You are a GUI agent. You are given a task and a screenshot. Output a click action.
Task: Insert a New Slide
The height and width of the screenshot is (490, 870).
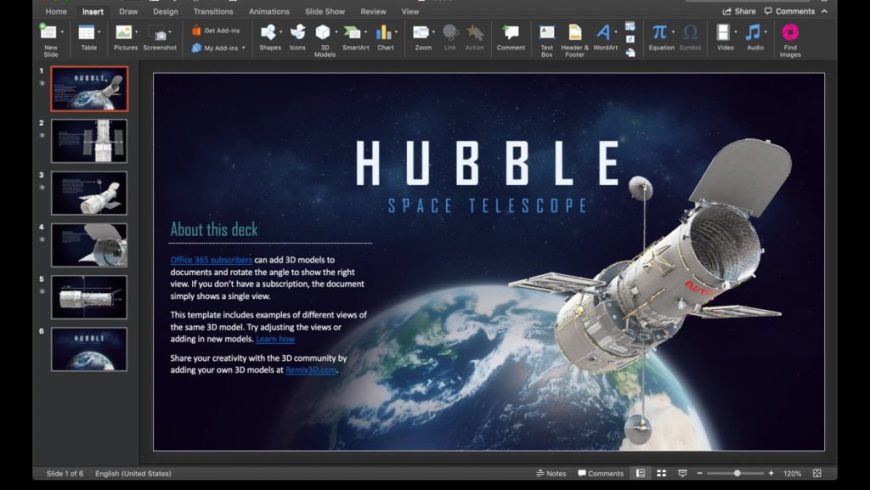point(49,41)
